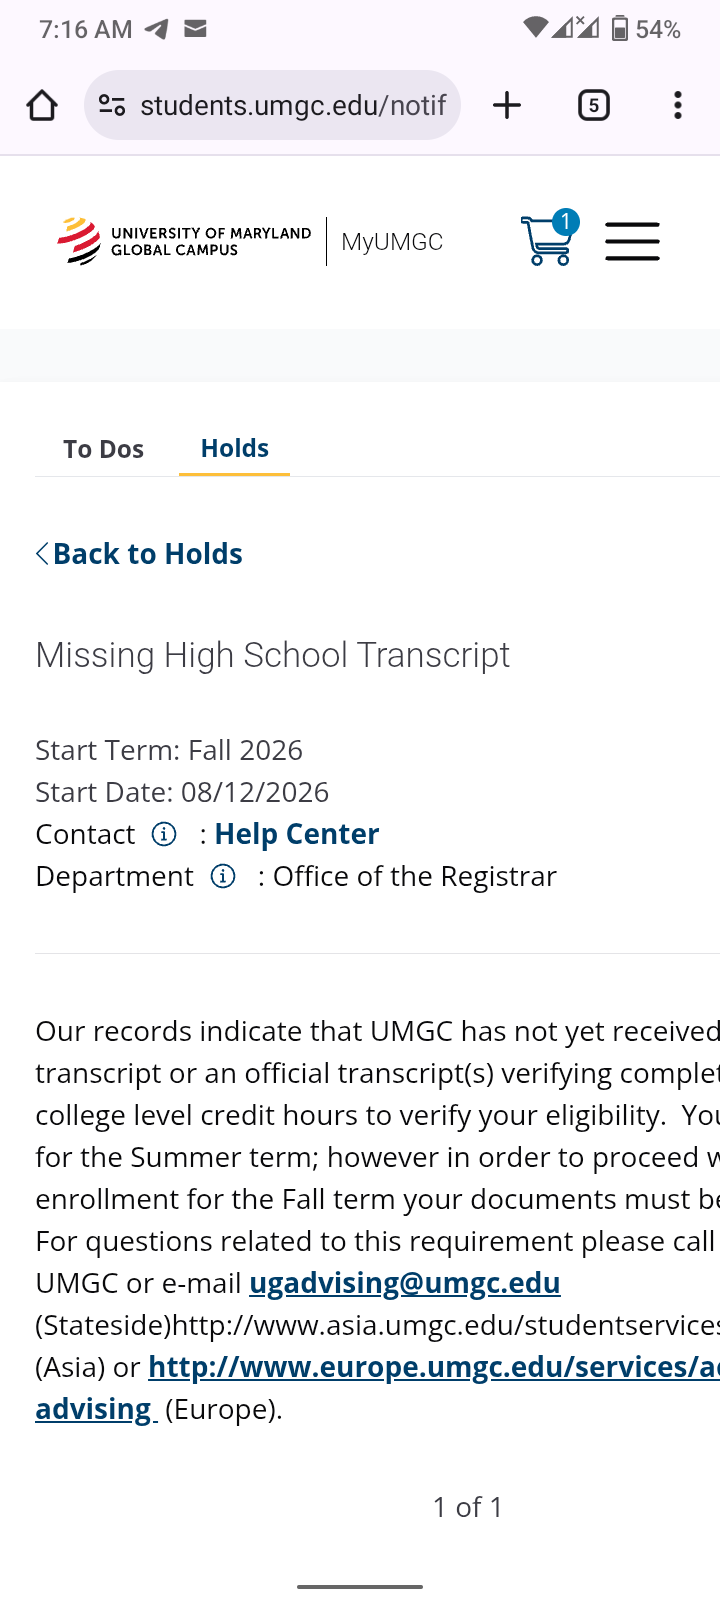Open the tab switcher showing 5 tabs

593,105
